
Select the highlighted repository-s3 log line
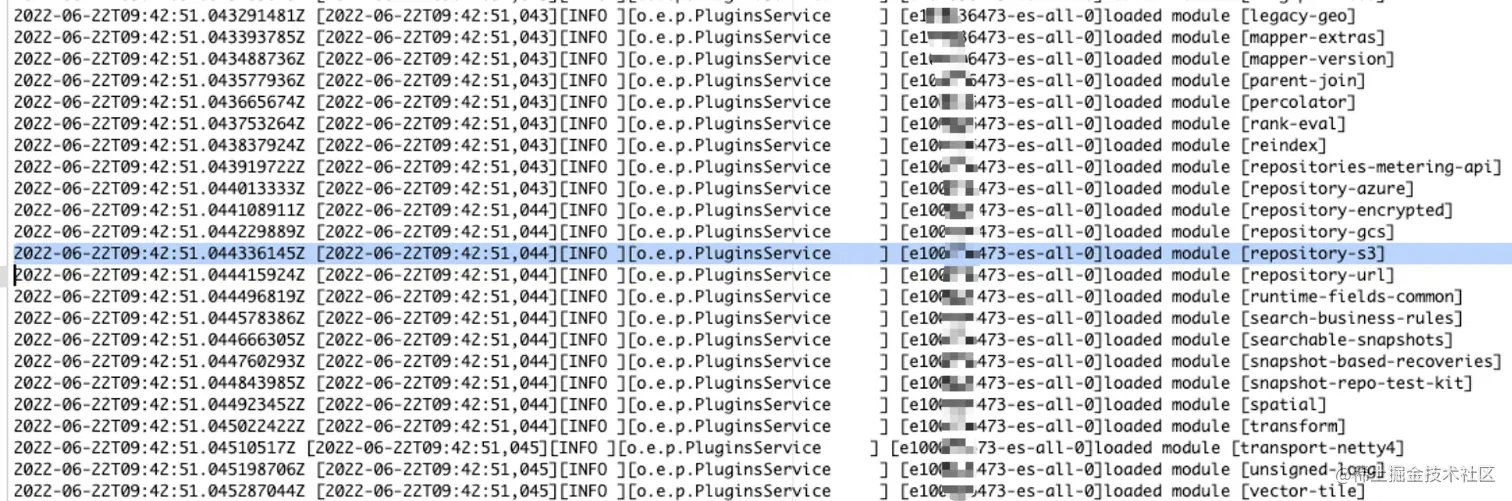tap(756, 254)
